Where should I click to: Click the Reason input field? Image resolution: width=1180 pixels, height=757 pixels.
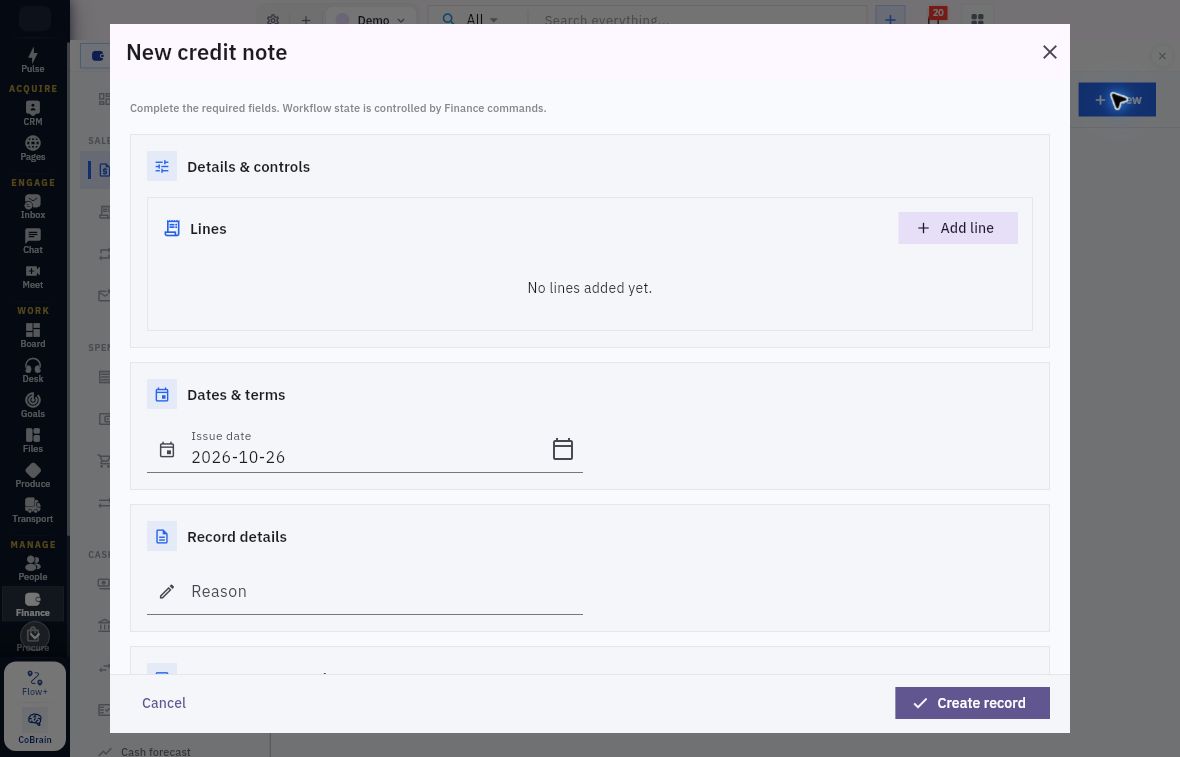(x=364, y=591)
